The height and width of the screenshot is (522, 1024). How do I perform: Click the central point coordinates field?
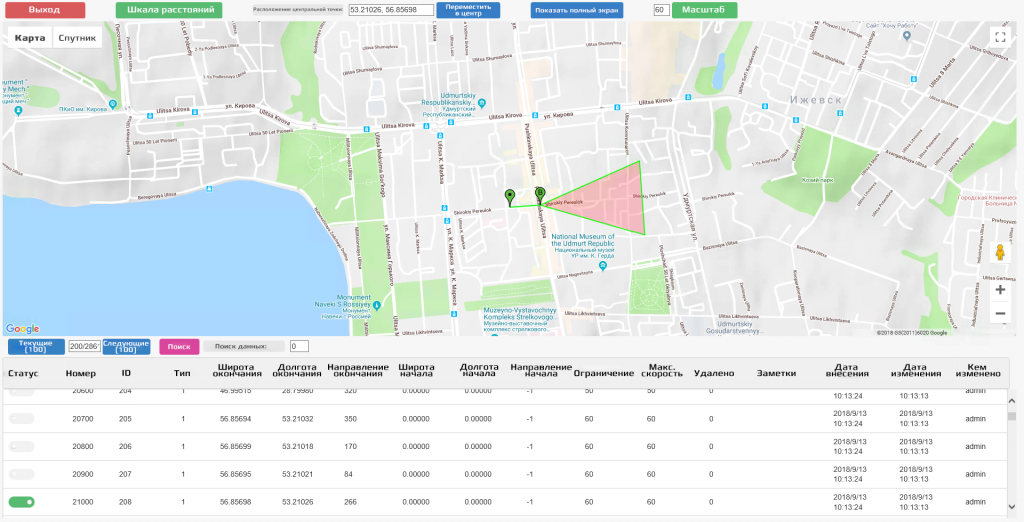[390, 10]
